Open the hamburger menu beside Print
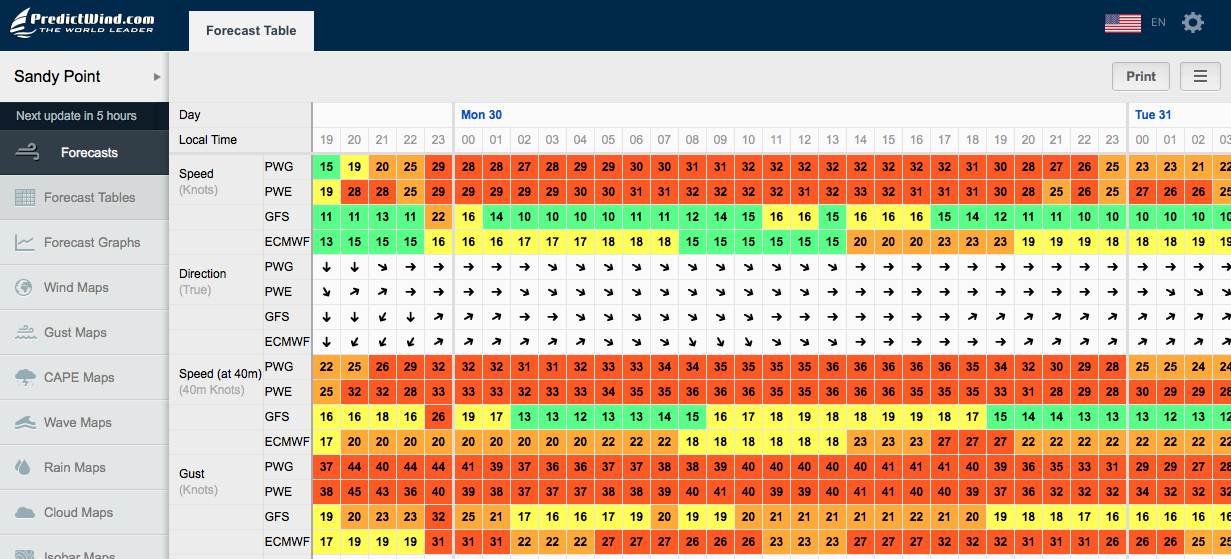1231x559 pixels. [1200, 76]
